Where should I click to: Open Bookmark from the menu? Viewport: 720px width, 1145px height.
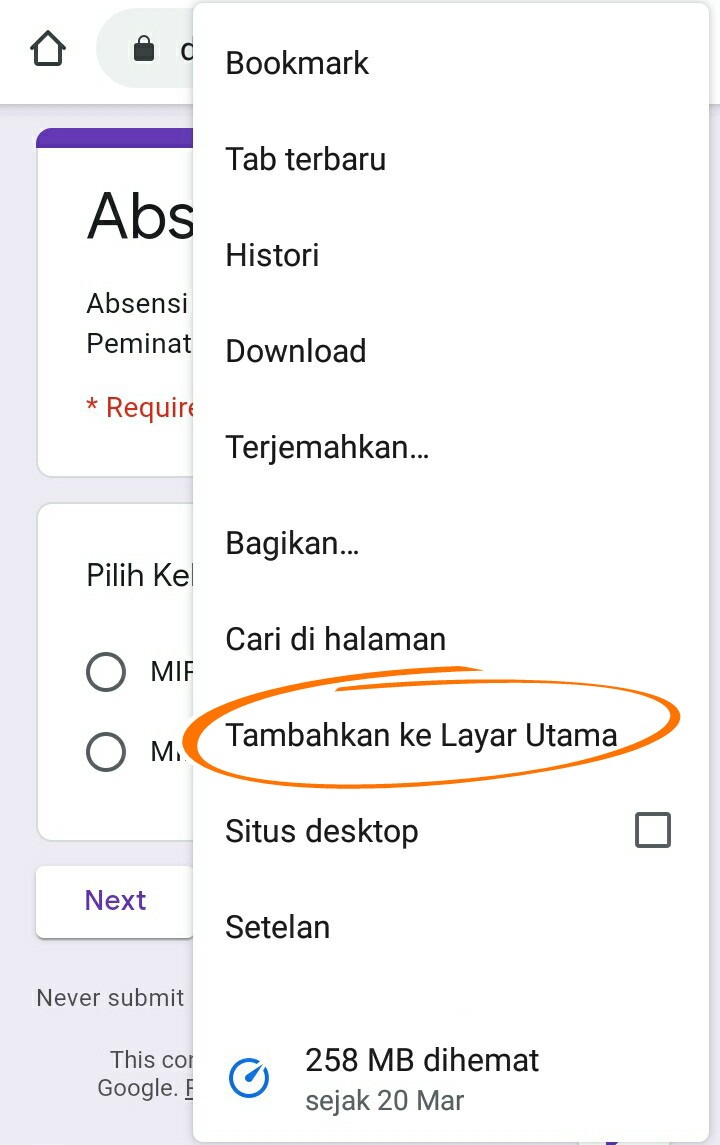click(297, 63)
